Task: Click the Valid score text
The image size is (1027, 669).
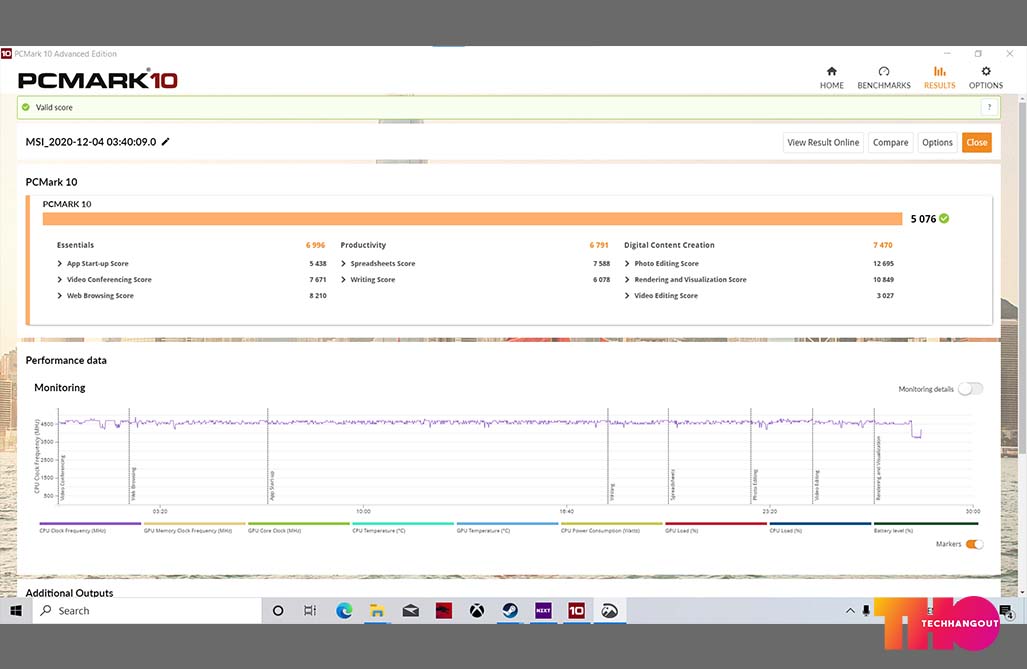Action: [x=54, y=107]
